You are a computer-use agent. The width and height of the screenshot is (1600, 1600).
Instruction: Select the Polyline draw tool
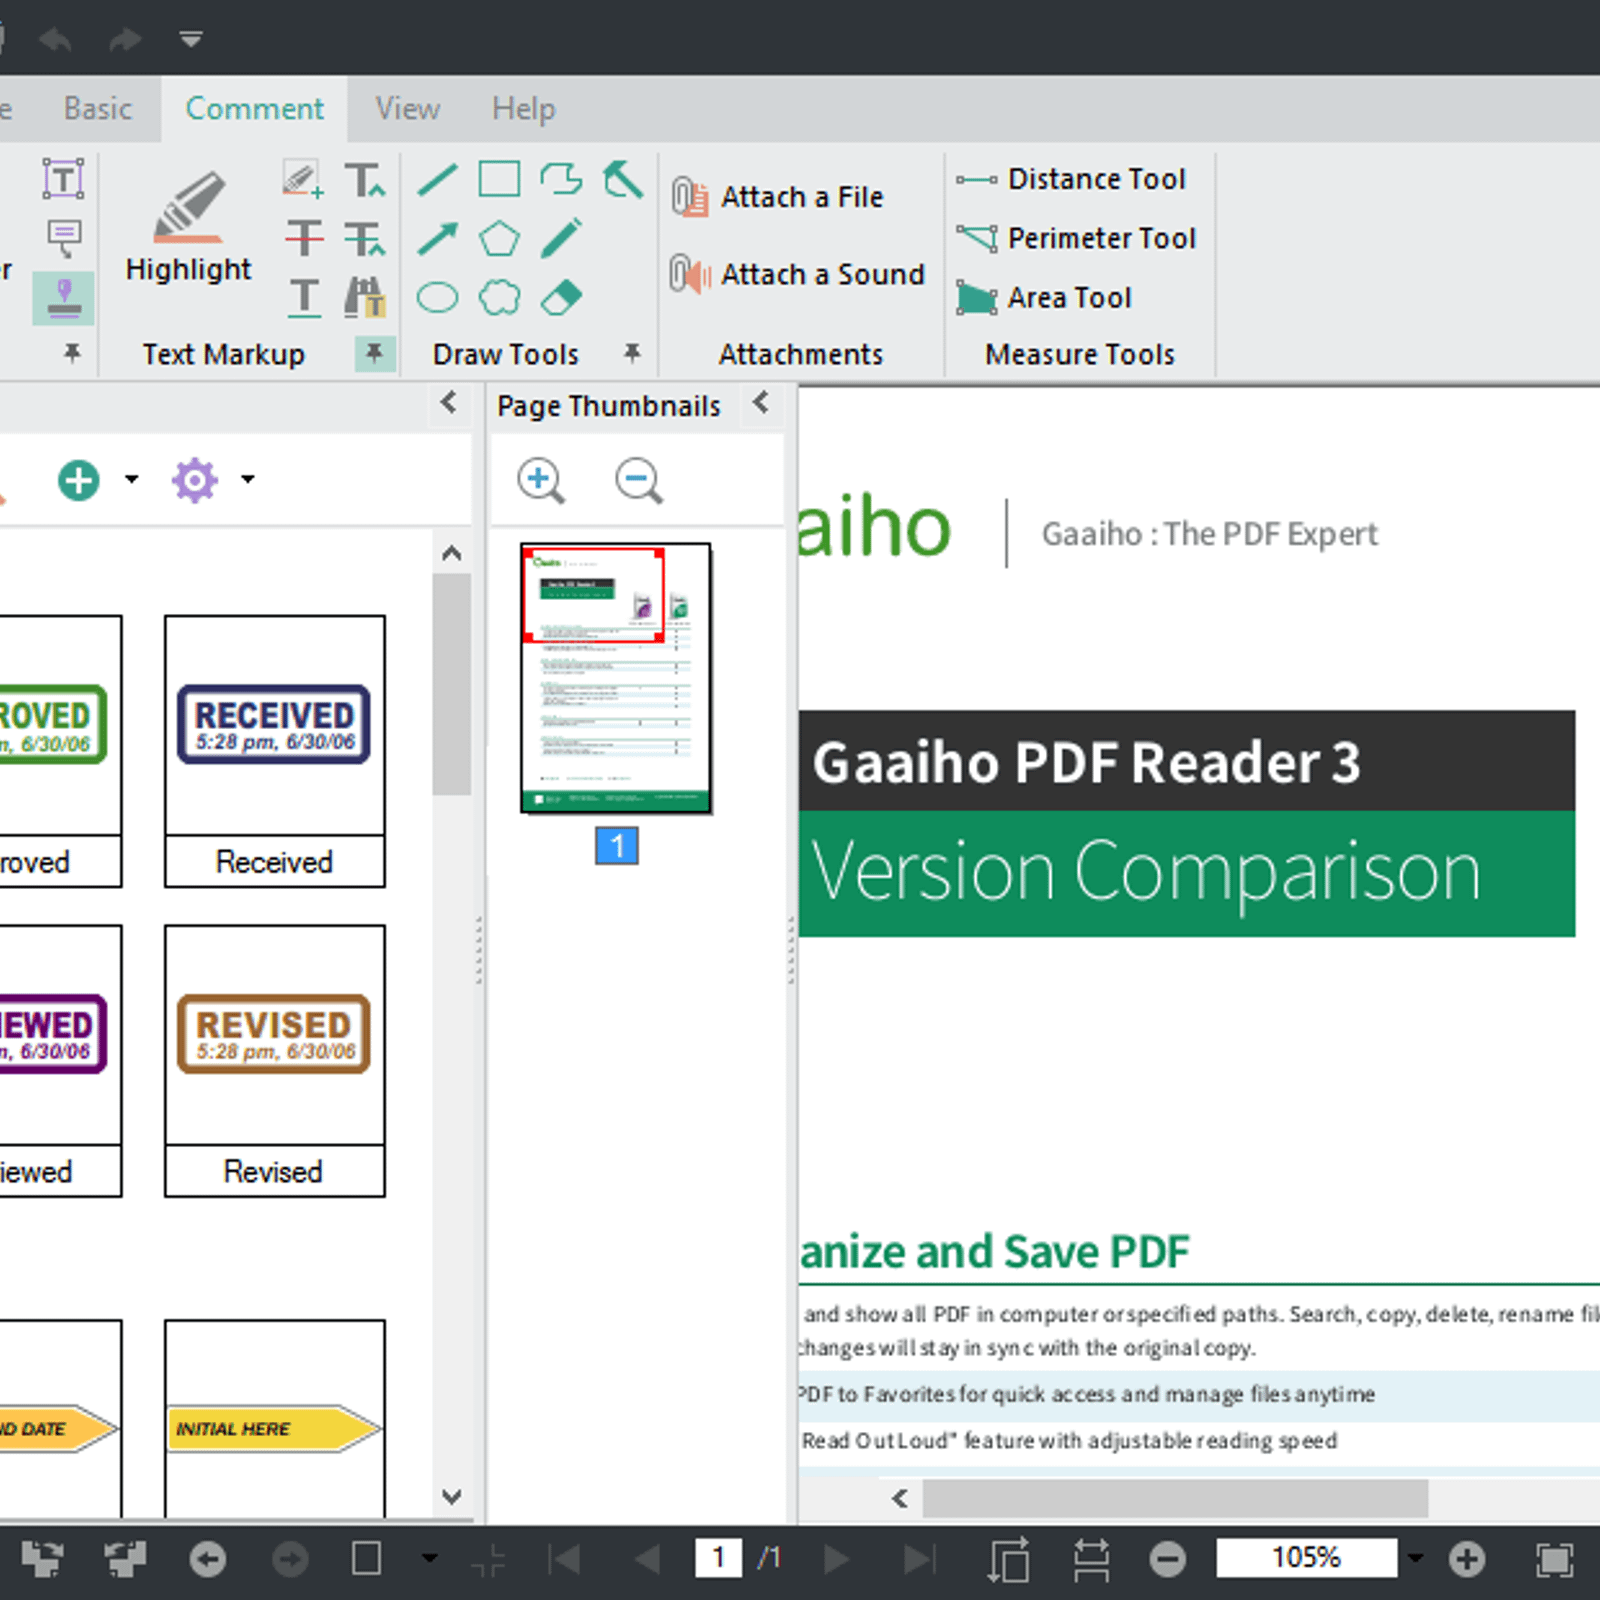click(561, 180)
